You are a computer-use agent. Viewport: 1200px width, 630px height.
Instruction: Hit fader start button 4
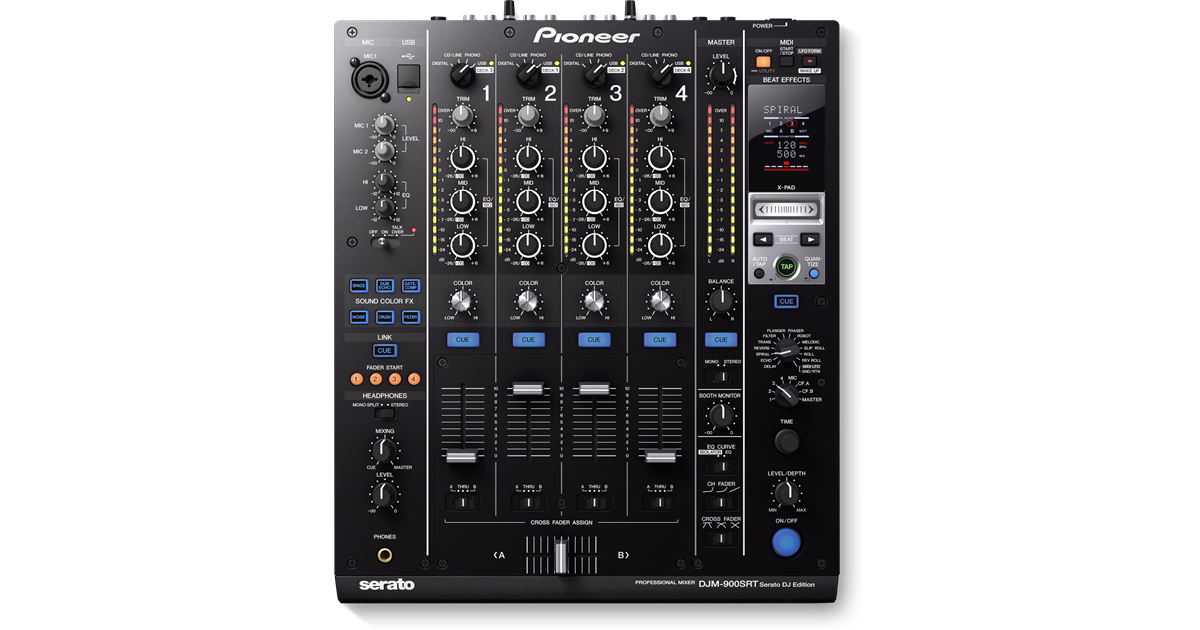(413, 379)
